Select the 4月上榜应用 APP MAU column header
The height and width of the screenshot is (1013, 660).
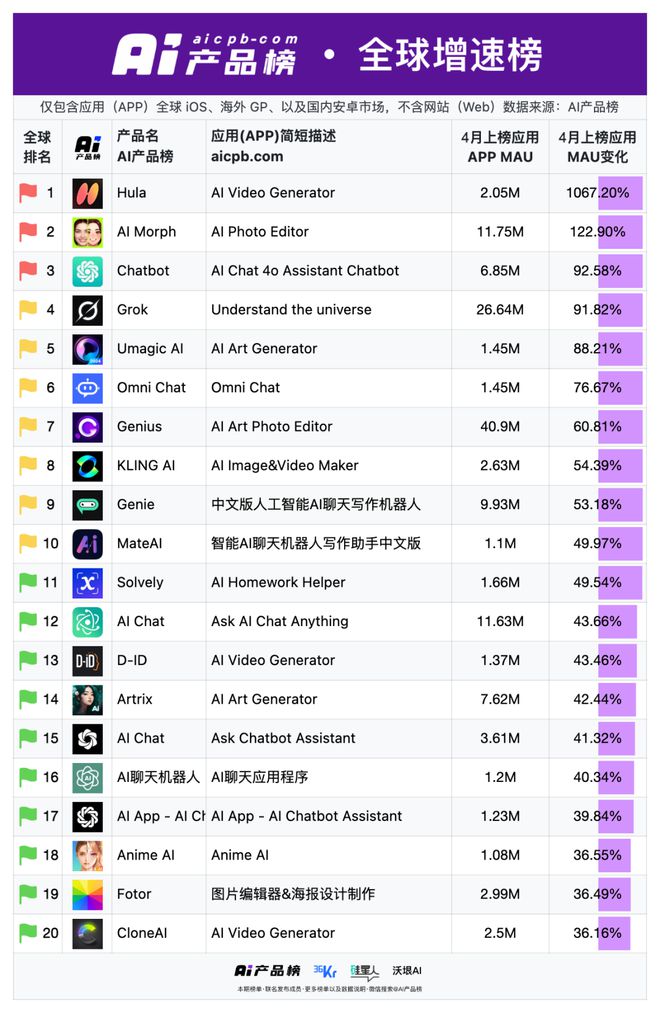coord(500,147)
